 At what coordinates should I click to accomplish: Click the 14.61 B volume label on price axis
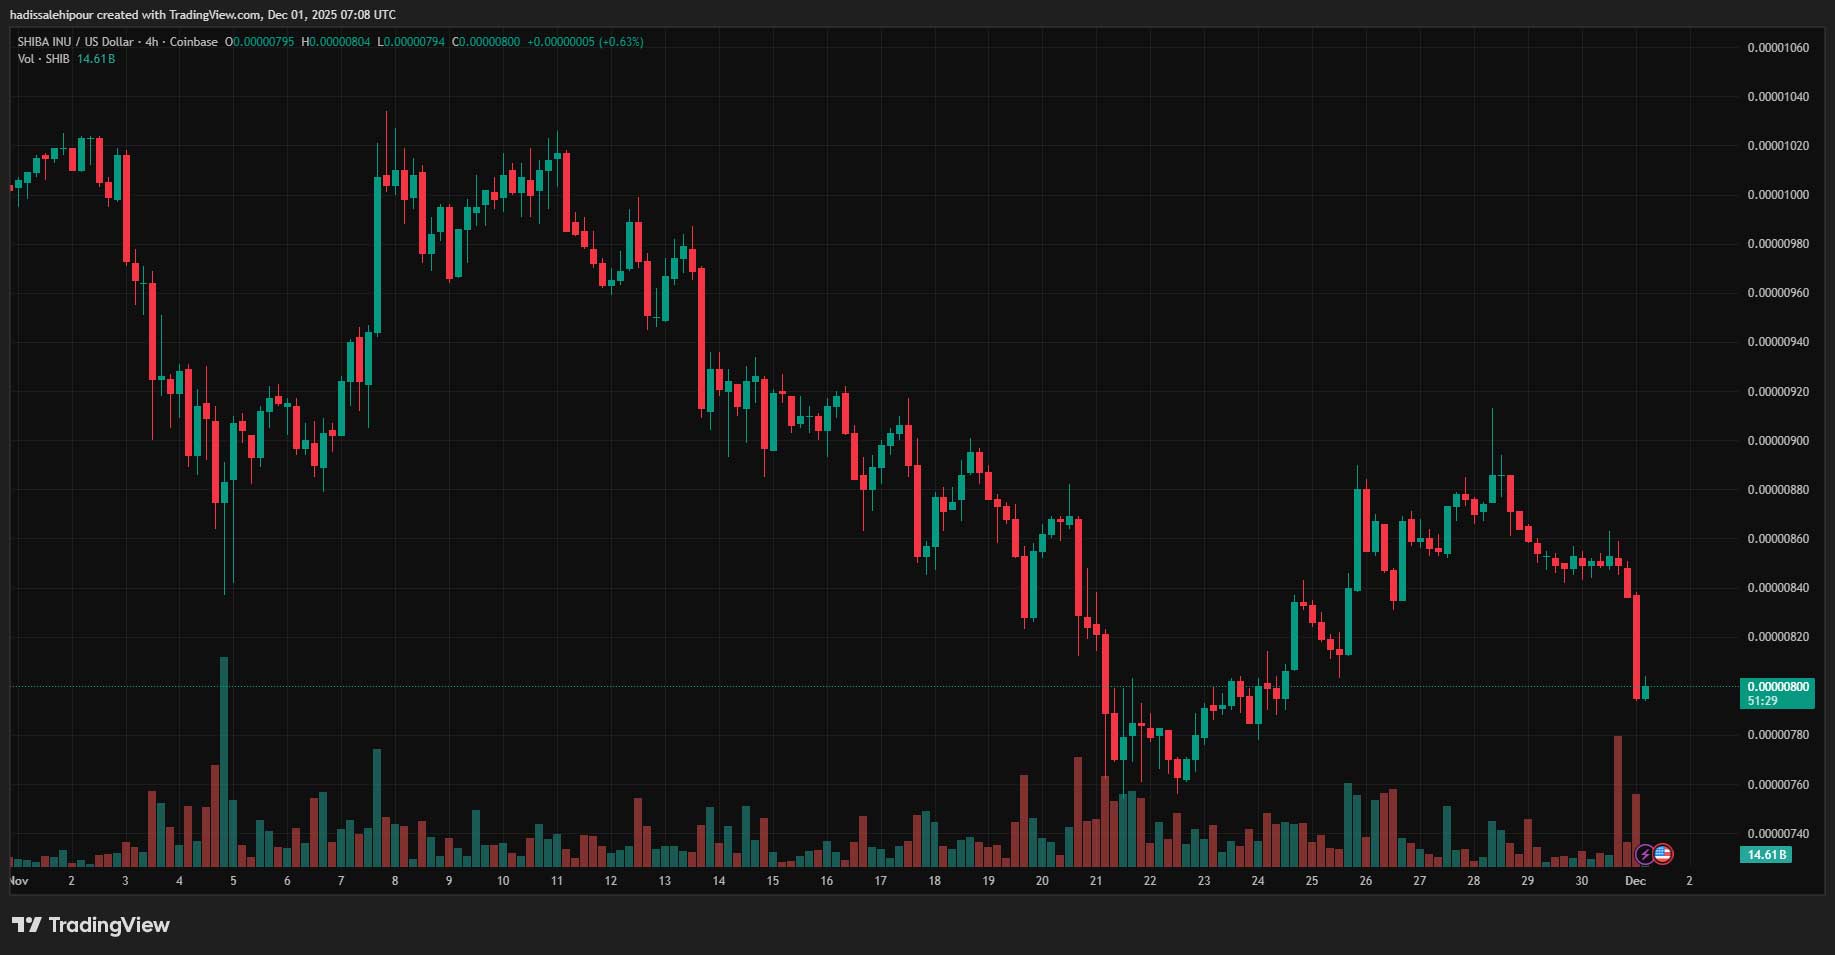click(x=1765, y=855)
